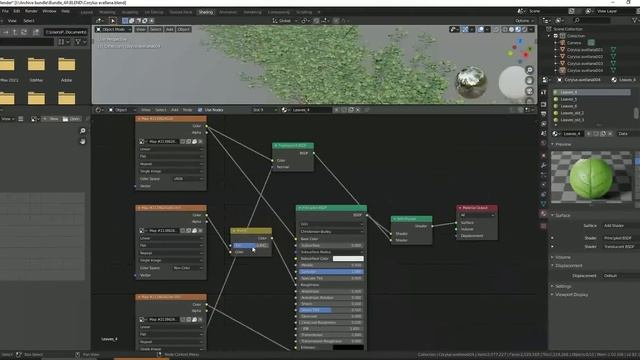Click the blue Z axis navigation gizmo
This screenshot has height=360, width=640.
pos(520,41)
